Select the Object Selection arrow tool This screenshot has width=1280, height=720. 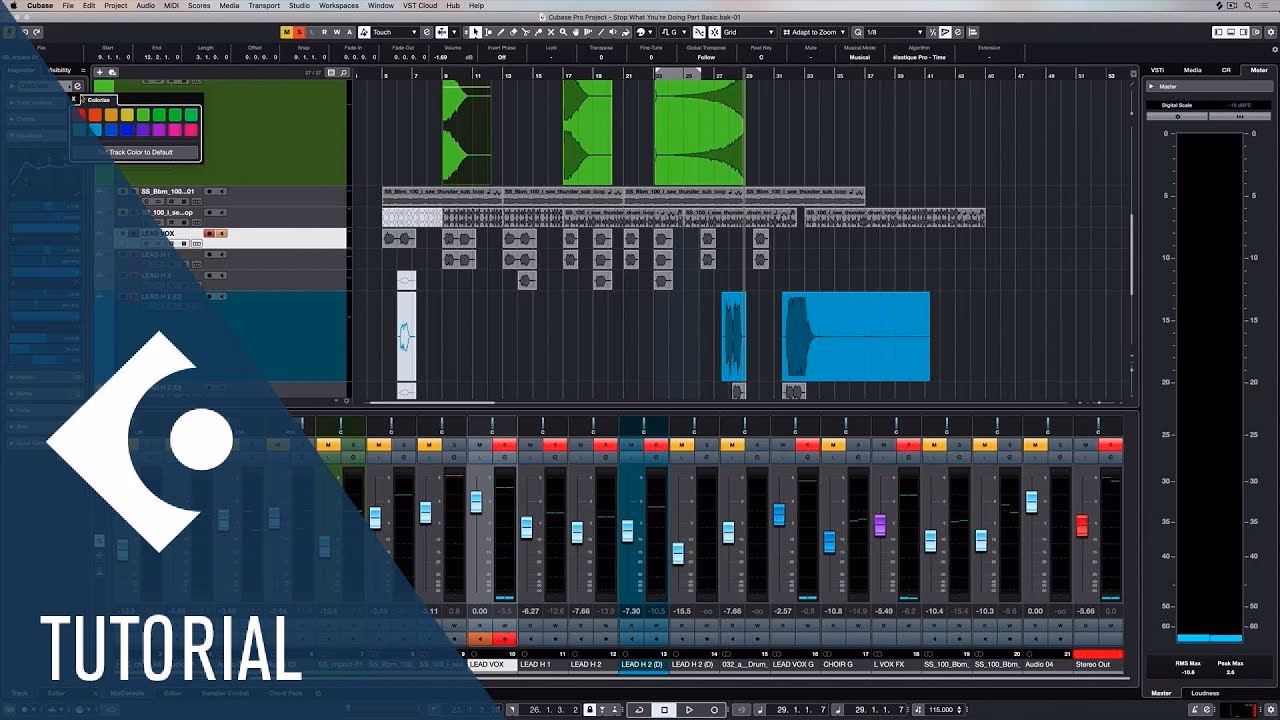[475, 32]
